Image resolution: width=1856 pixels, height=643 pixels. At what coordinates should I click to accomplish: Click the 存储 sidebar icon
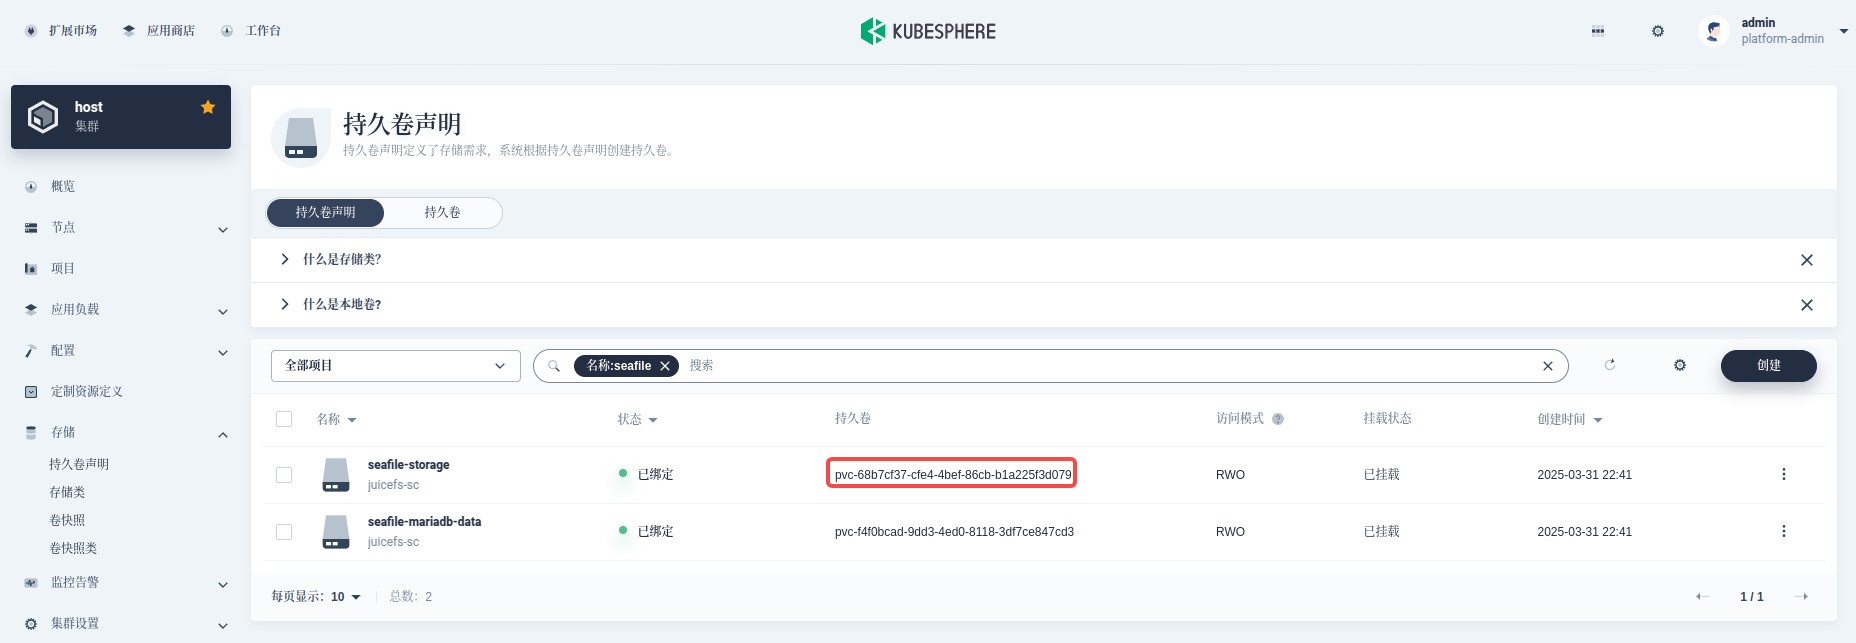pos(31,433)
